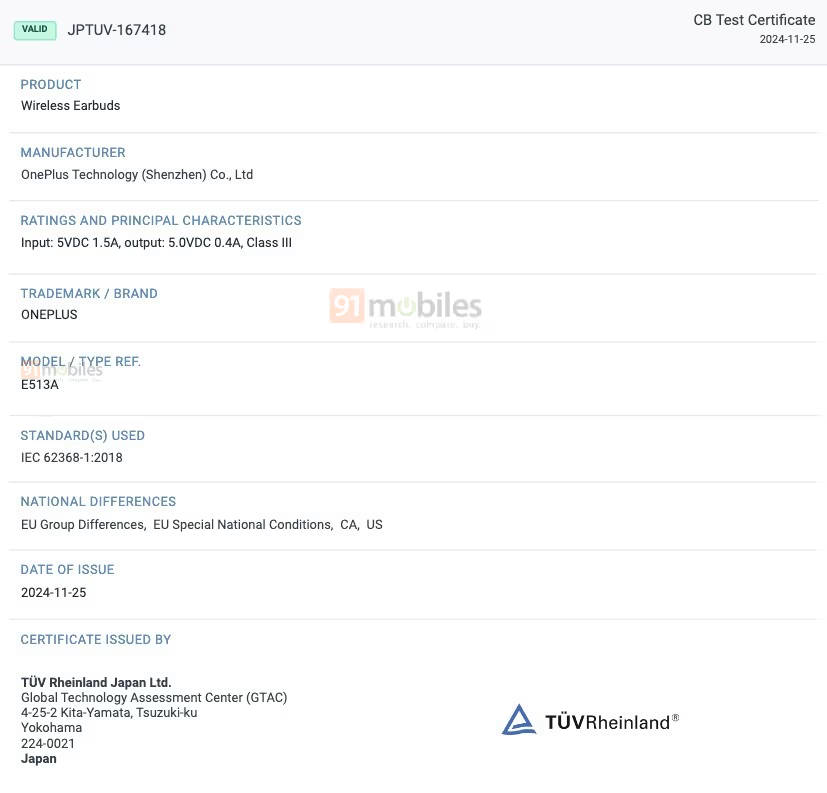Image resolution: width=827 pixels, height=793 pixels.
Task: Select the Input: 5VDC 1.5A ratings line
Action: pyautogui.click(x=156, y=243)
